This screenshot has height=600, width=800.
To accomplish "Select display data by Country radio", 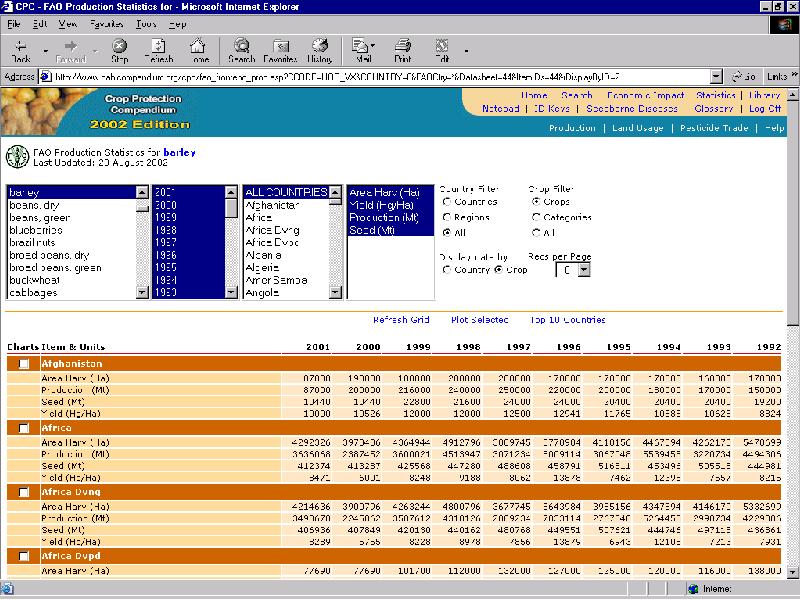I will [447, 269].
